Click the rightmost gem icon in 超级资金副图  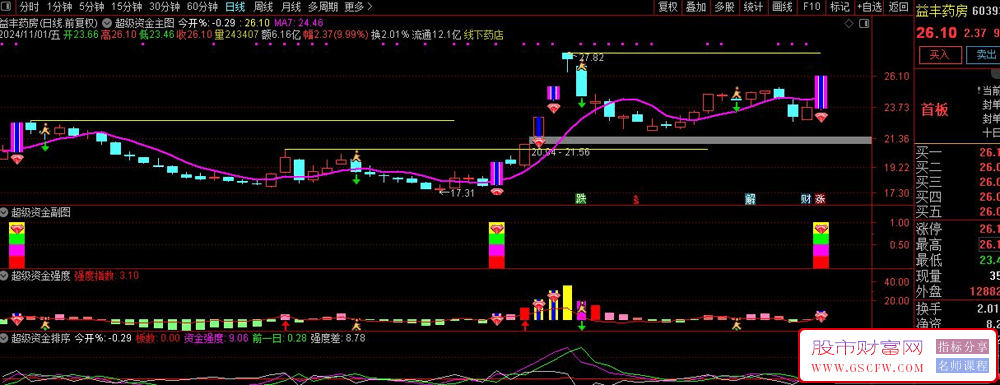[820, 228]
